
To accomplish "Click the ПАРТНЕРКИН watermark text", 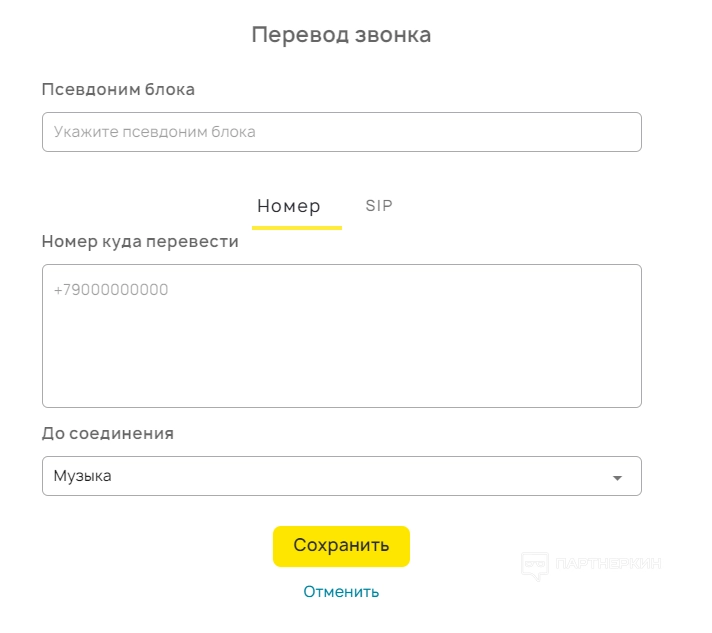I will [x=608, y=564].
